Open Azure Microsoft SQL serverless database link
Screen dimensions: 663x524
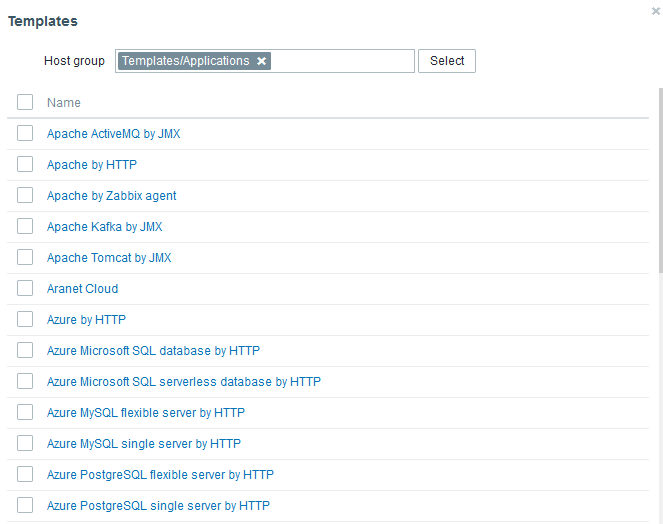184,382
